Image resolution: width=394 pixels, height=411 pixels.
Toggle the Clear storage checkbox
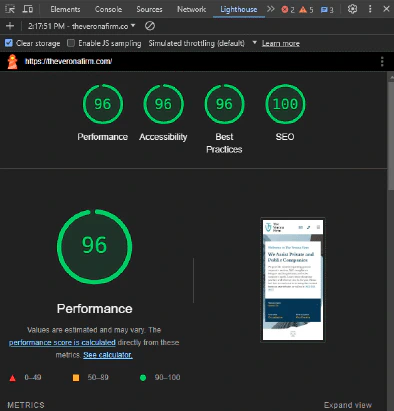9,43
